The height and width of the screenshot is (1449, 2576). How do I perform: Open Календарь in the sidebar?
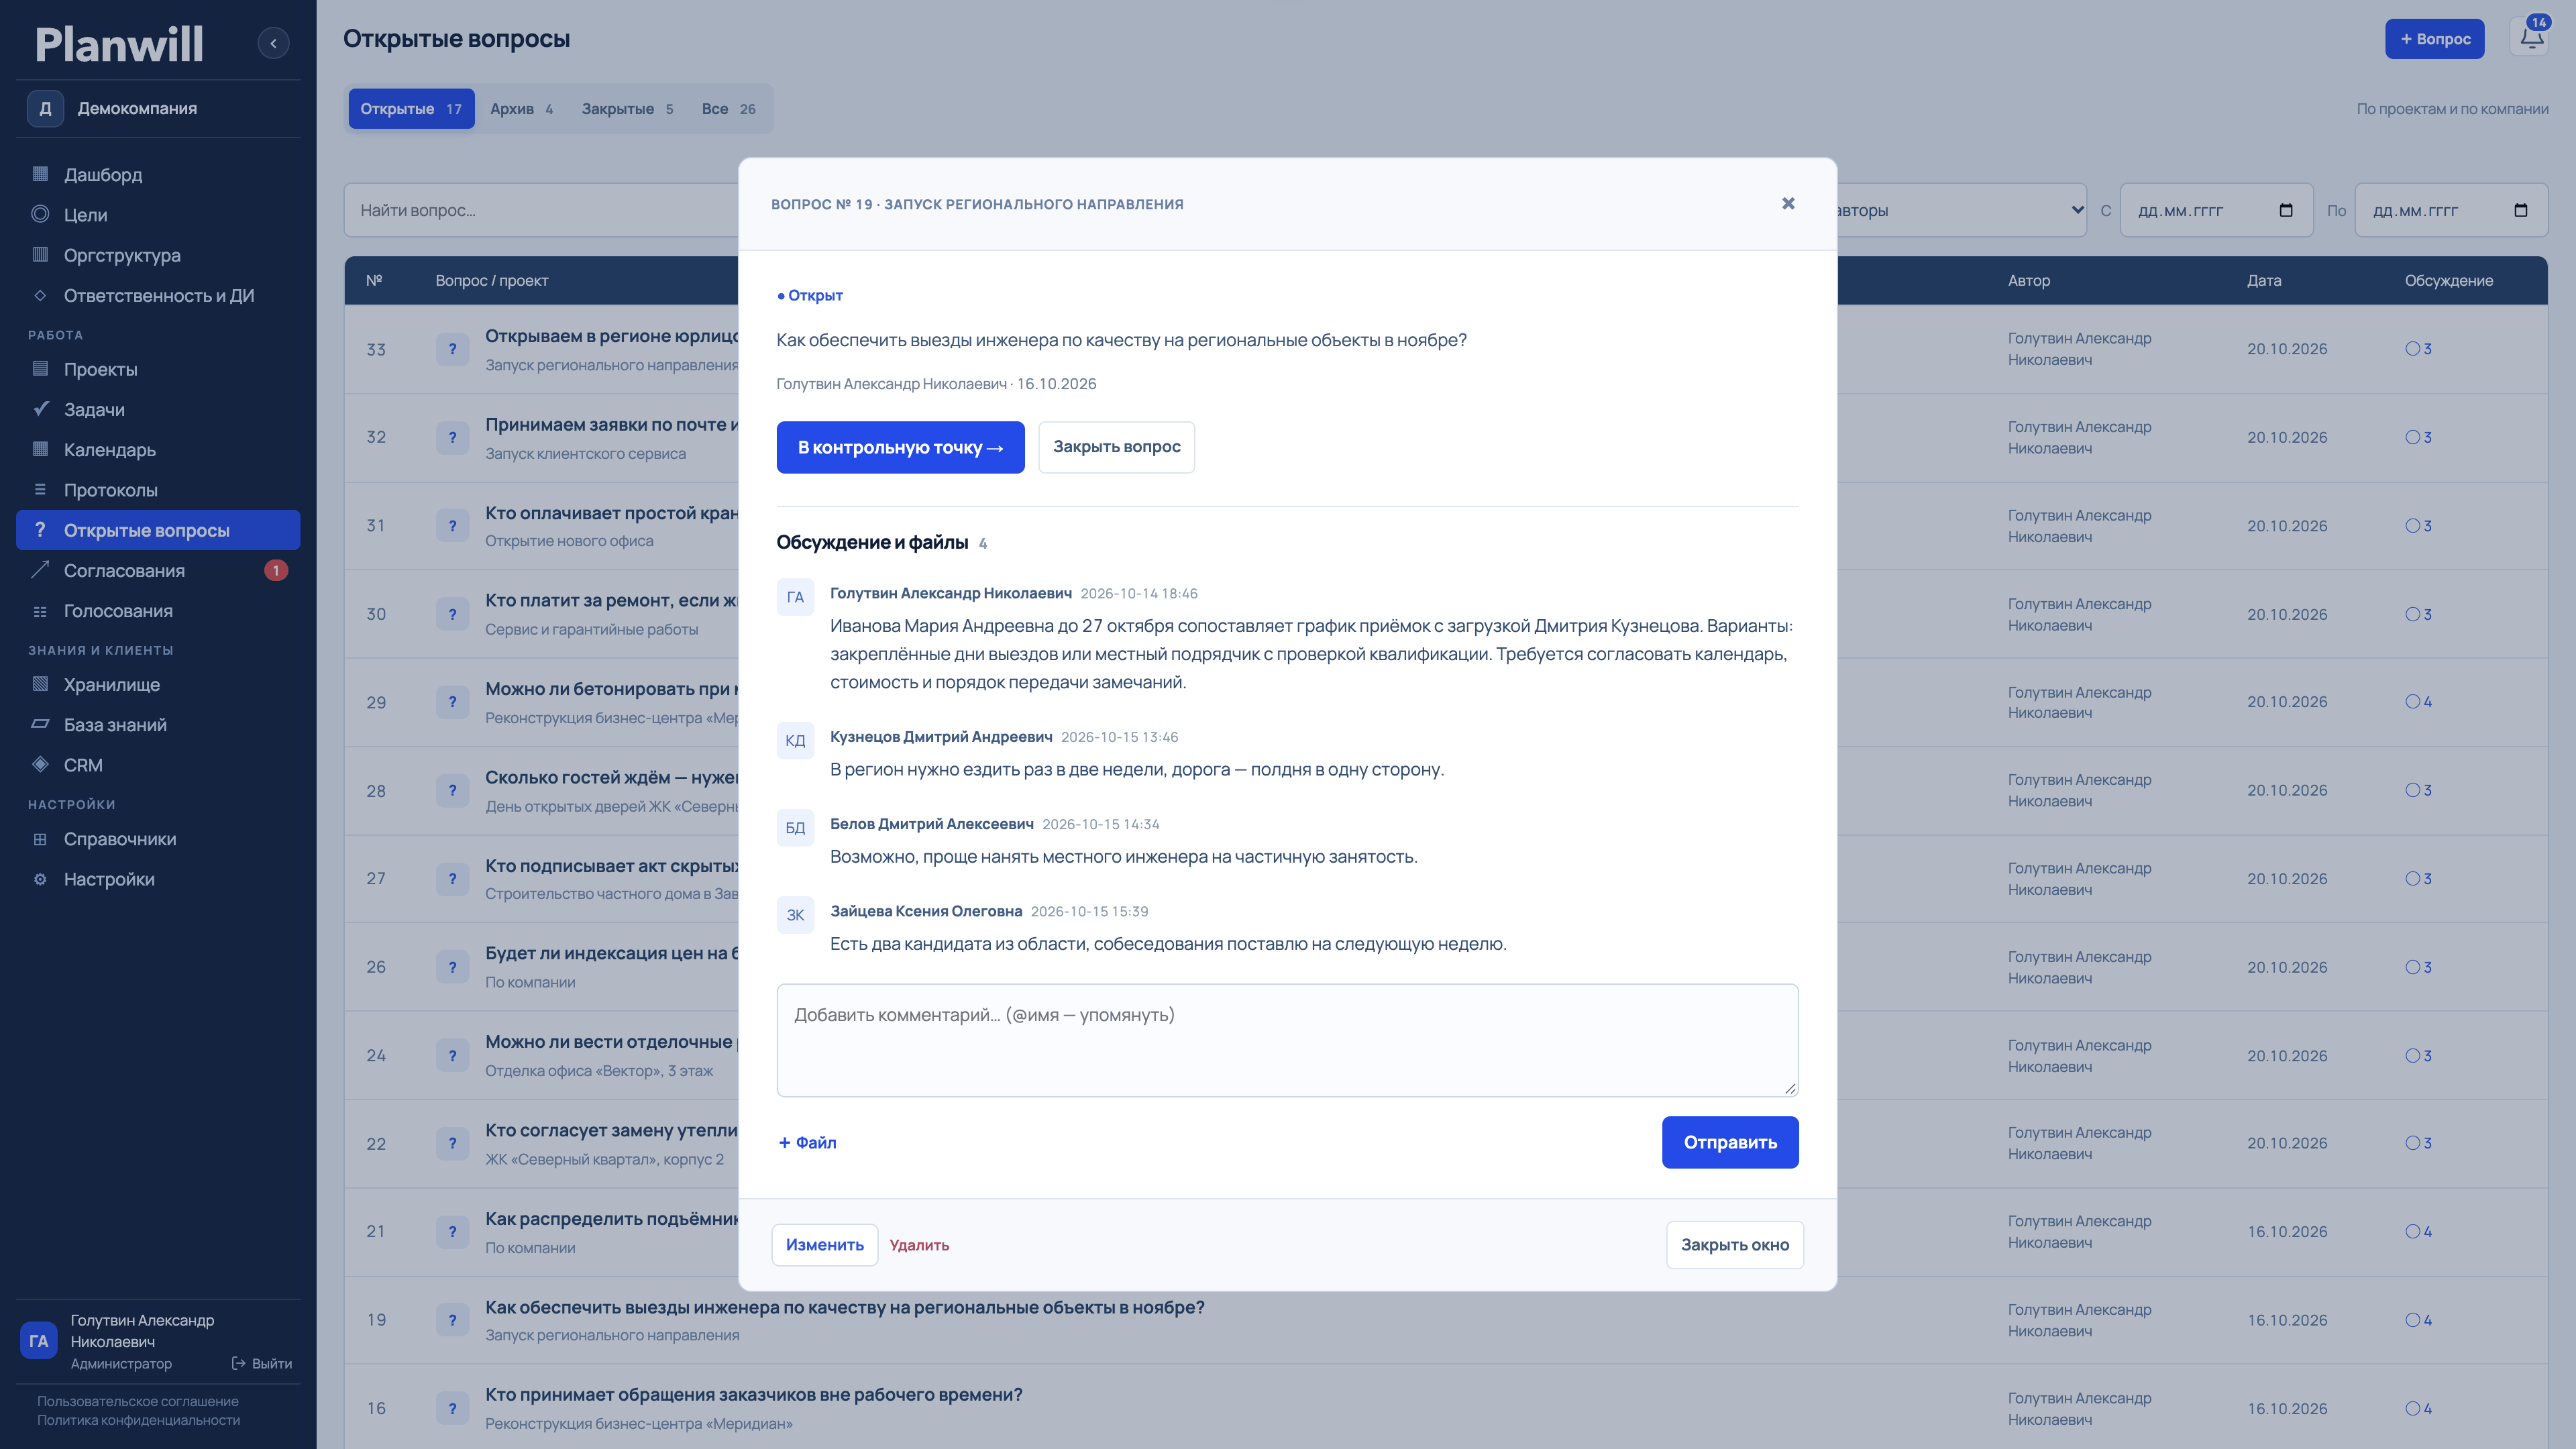159,450
